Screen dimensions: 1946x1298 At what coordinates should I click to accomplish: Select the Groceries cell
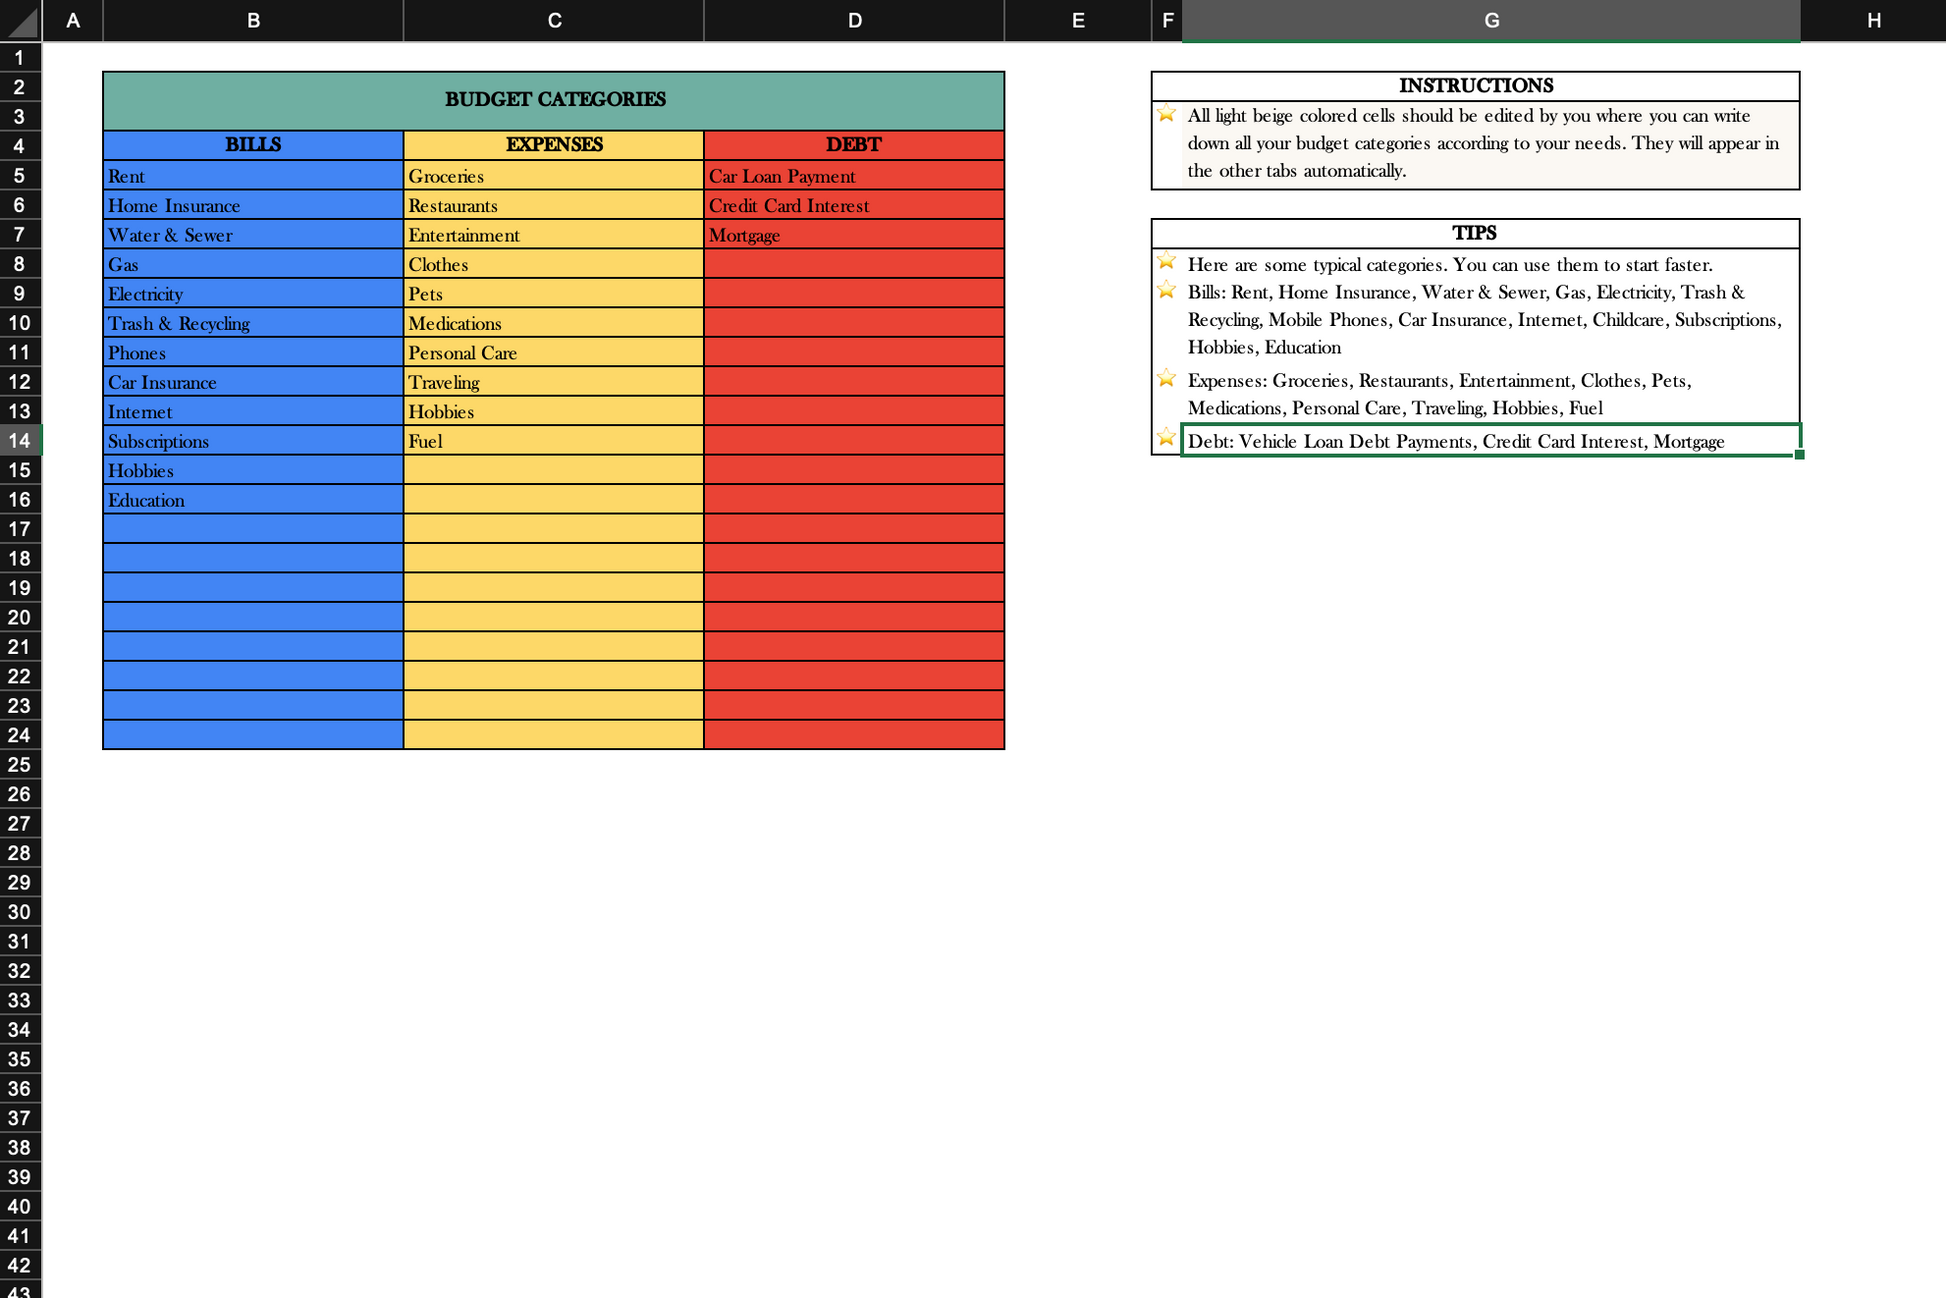pyautogui.click(x=554, y=176)
